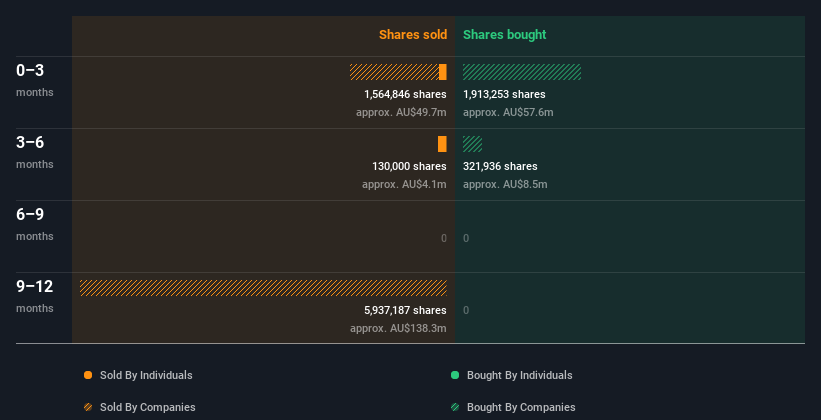Click the green hatched bar for 1,913,253 shares

point(522,72)
